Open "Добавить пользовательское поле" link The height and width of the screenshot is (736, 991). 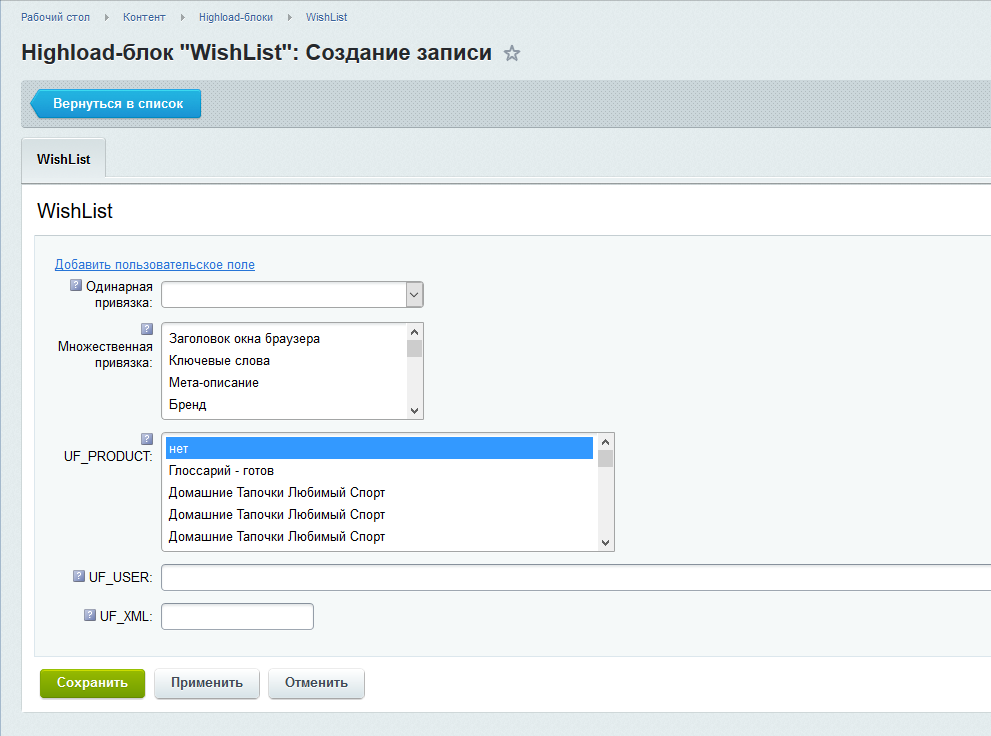click(x=155, y=265)
